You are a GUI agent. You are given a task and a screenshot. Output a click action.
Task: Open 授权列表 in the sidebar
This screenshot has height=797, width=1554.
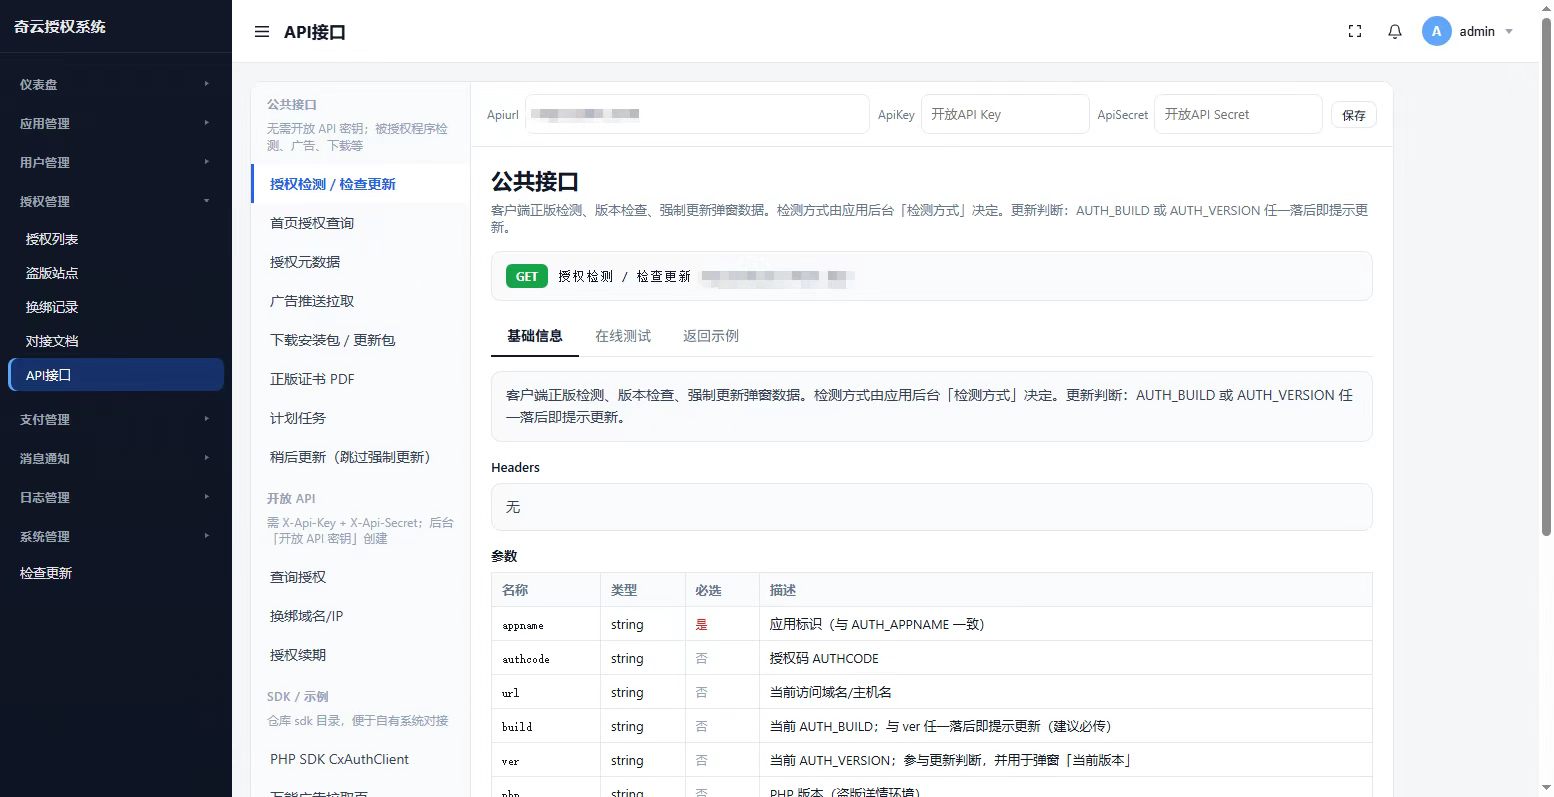point(116,239)
